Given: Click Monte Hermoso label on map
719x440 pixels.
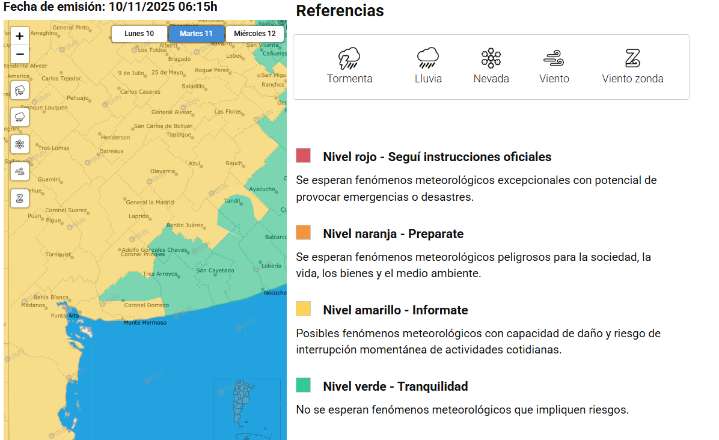Looking at the screenshot, I should point(145,323).
